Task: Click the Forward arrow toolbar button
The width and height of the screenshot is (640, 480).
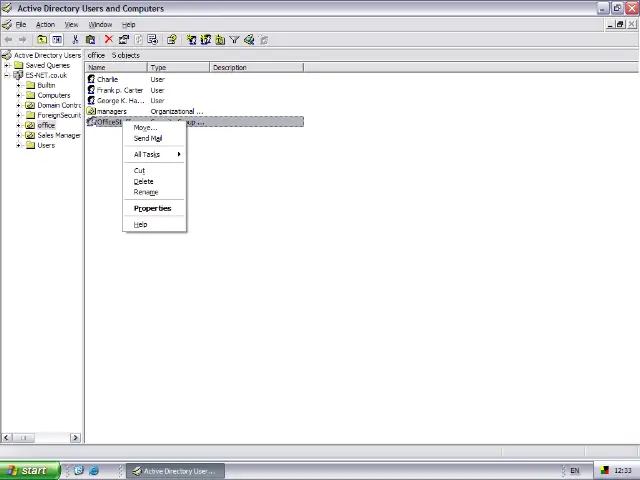Action: (23, 40)
